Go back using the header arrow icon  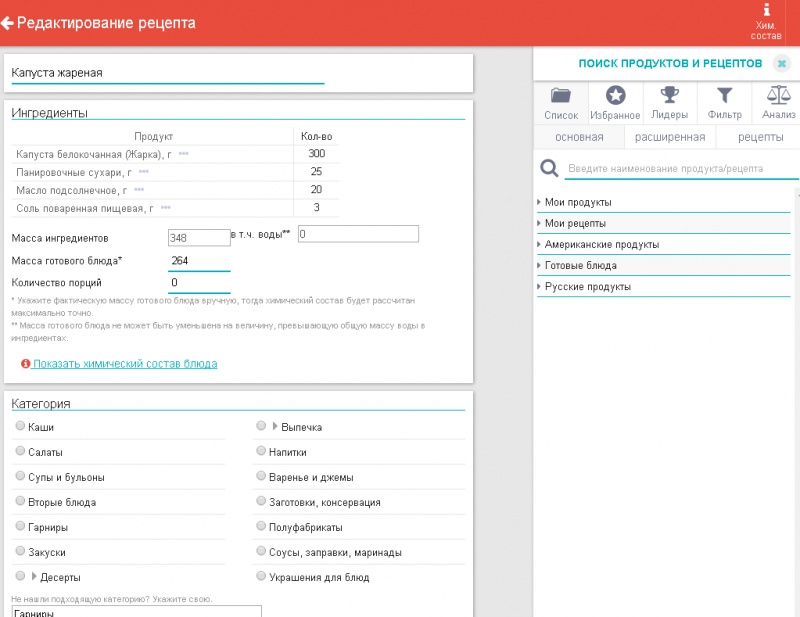click(x=7, y=23)
